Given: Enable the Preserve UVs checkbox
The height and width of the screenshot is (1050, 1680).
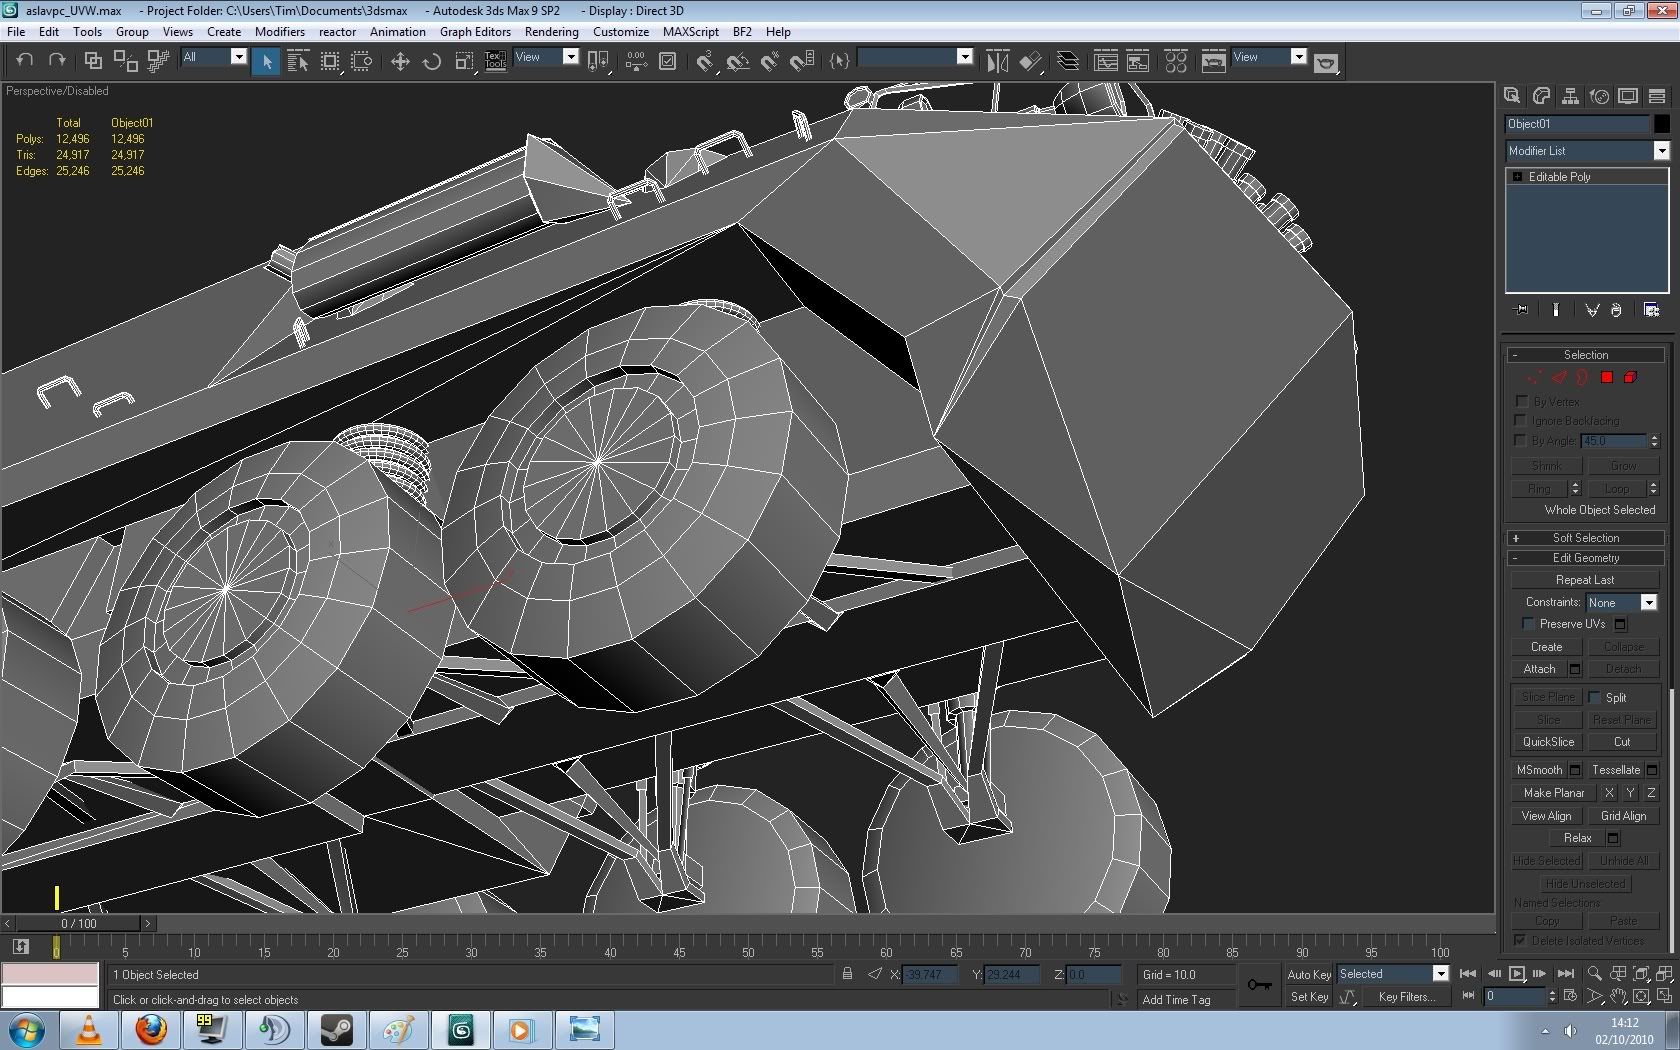Looking at the screenshot, I should [1528, 624].
